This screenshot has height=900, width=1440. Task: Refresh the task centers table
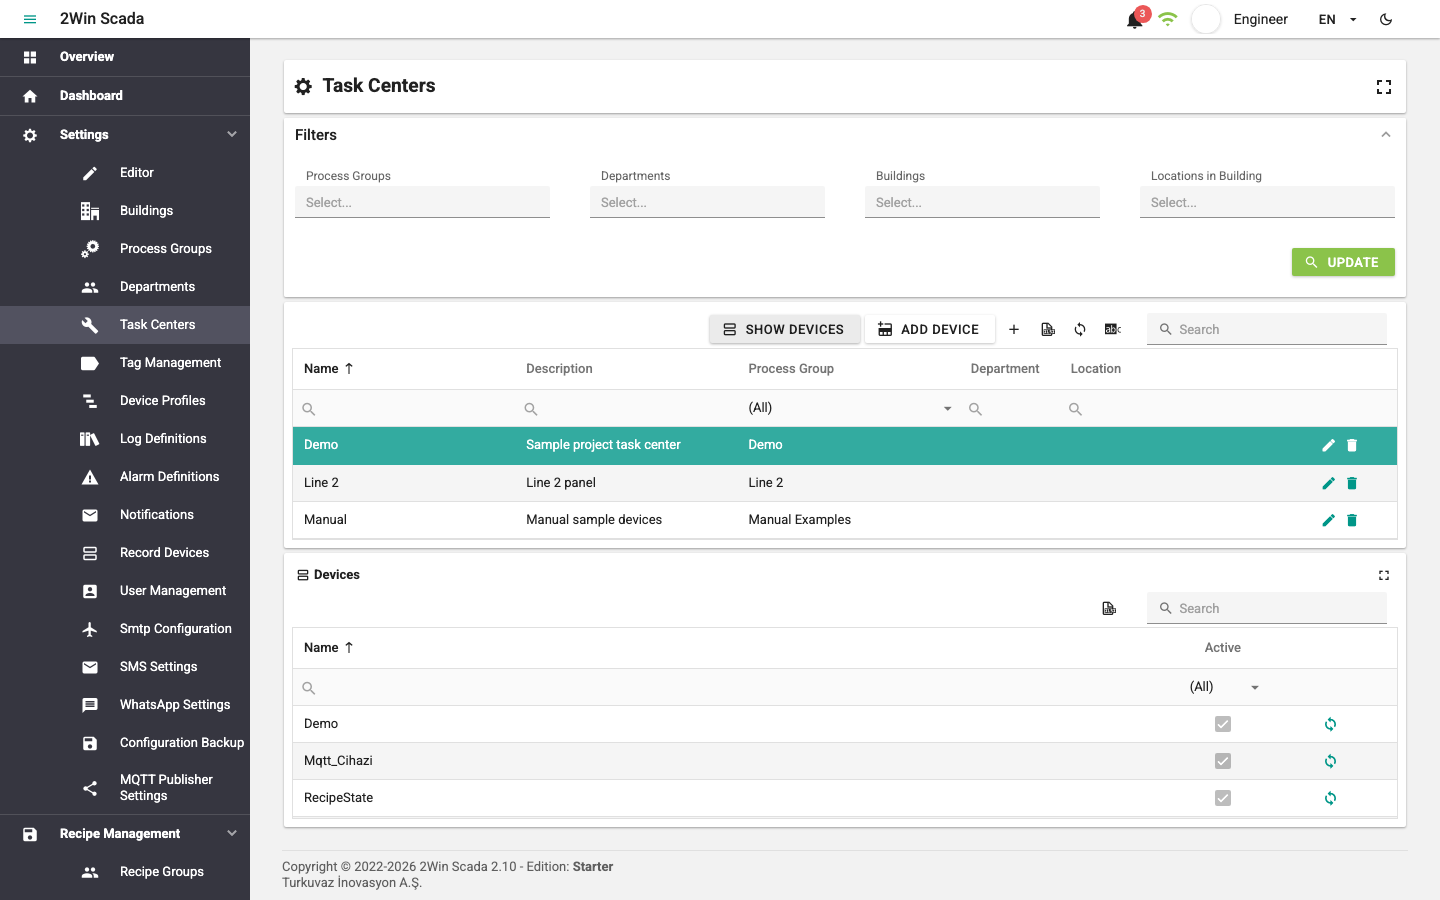1080,329
